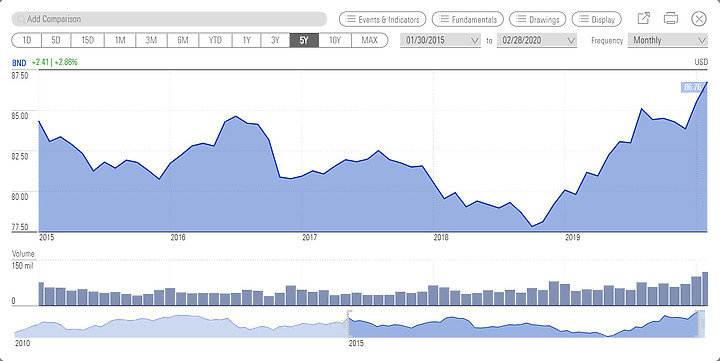Select the YTD time range

pyautogui.click(x=215, y=40)
